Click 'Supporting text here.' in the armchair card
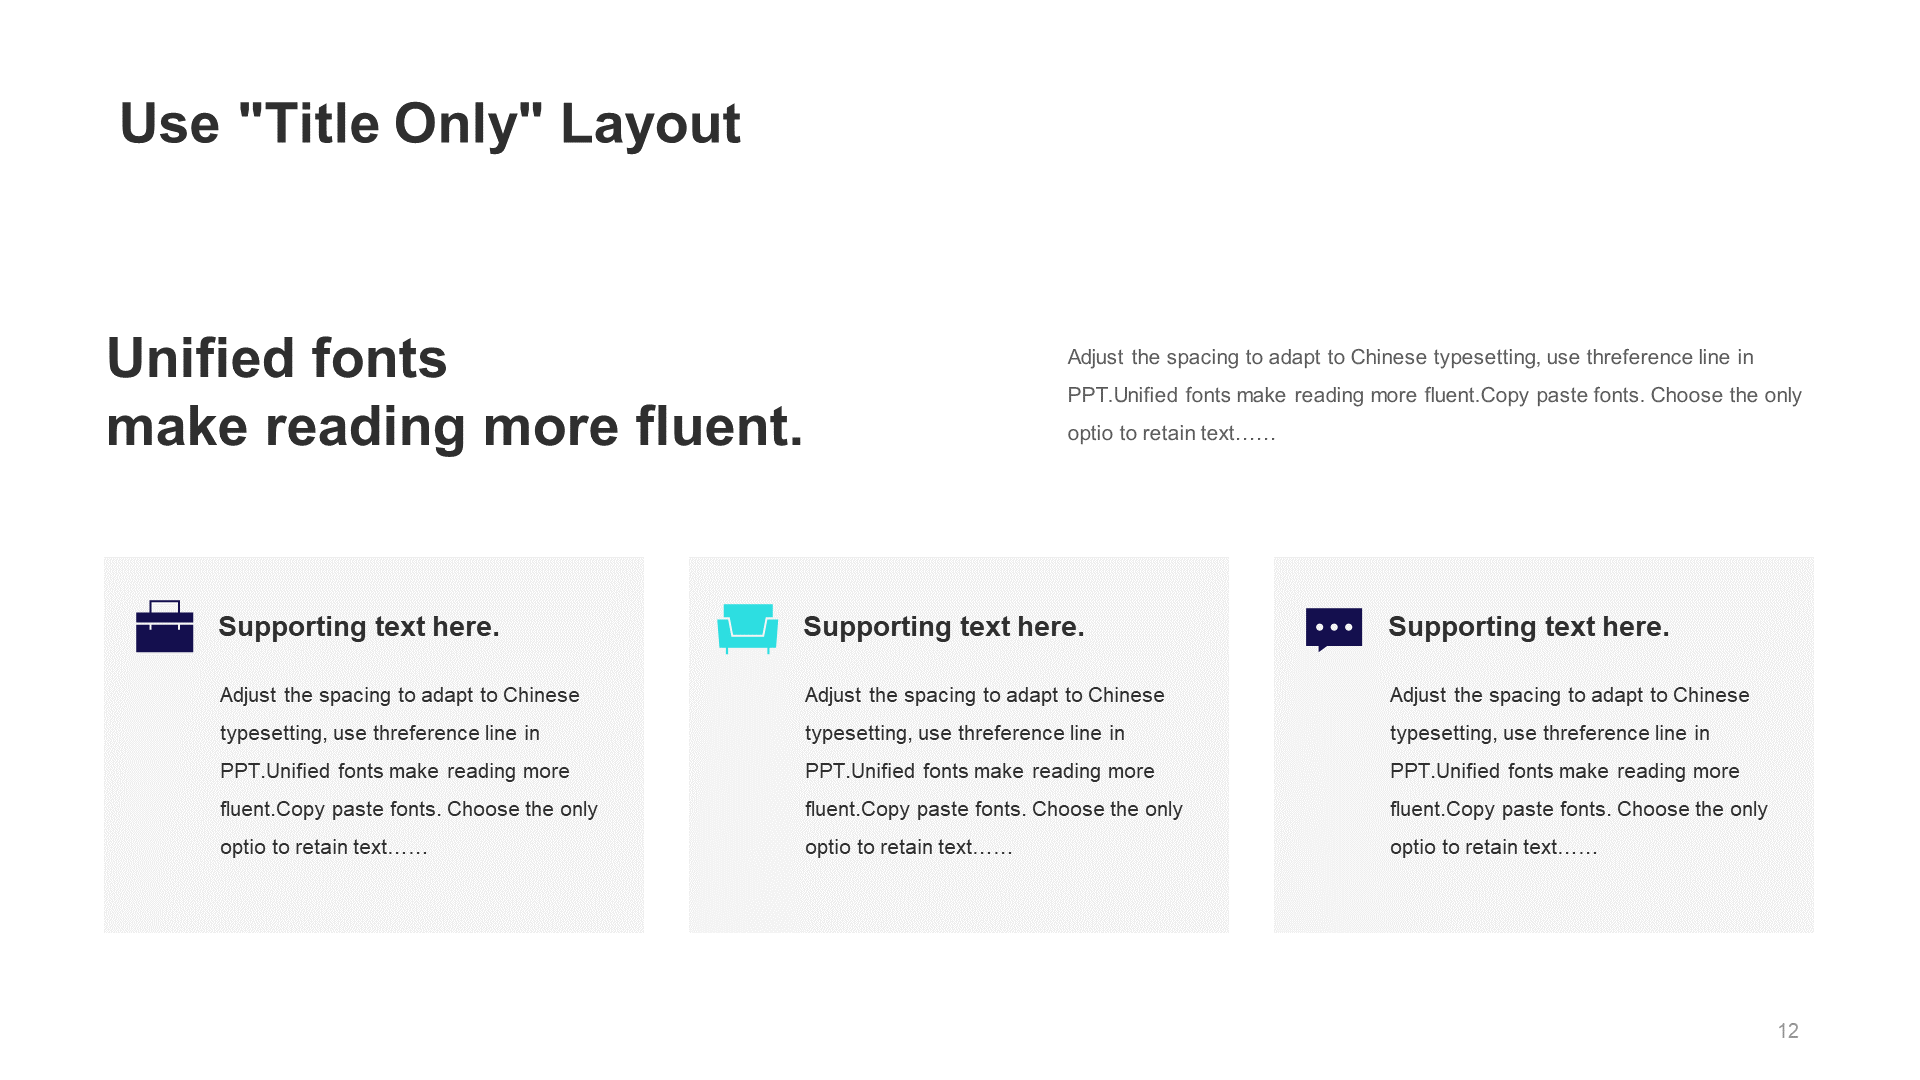Image resolution: width=1920 pixels, height=1080 pixels. pyautogui.click(x=944, y=627)
